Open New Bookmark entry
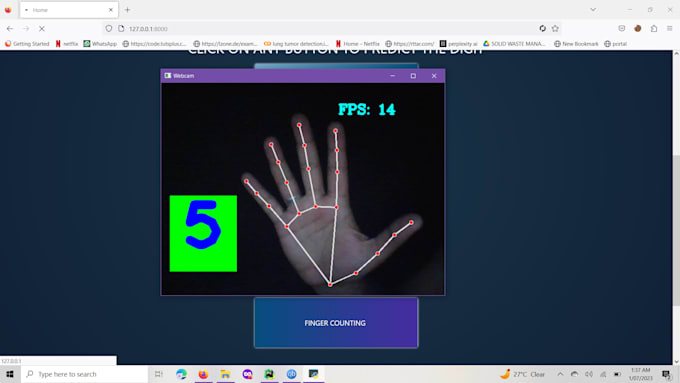The height and width of the screenshot is (383, 680). [x=576, y=44]
